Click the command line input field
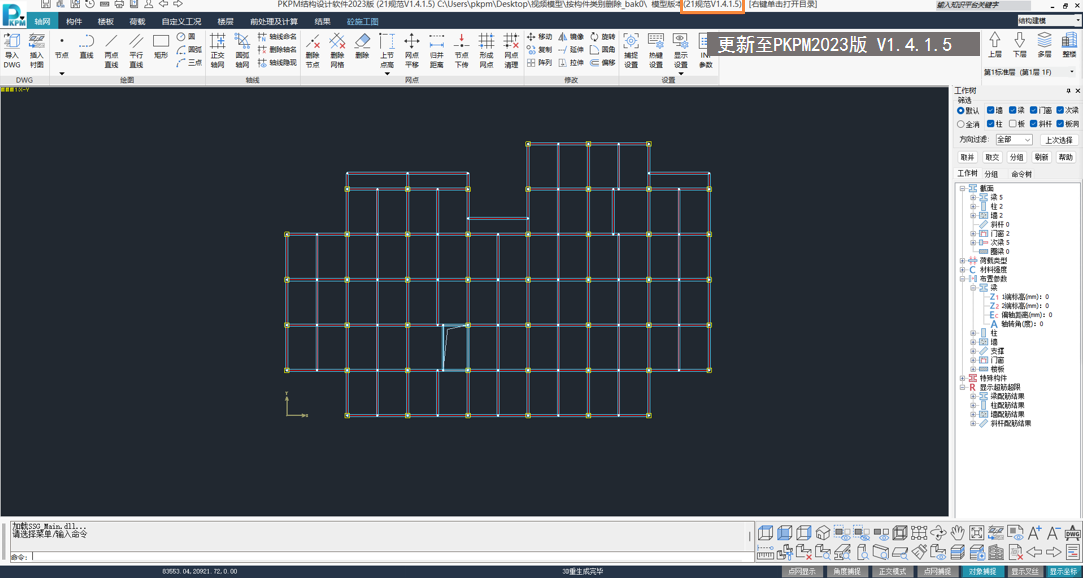This screenshot has width=1083, height=578. [x=390, y=556]
